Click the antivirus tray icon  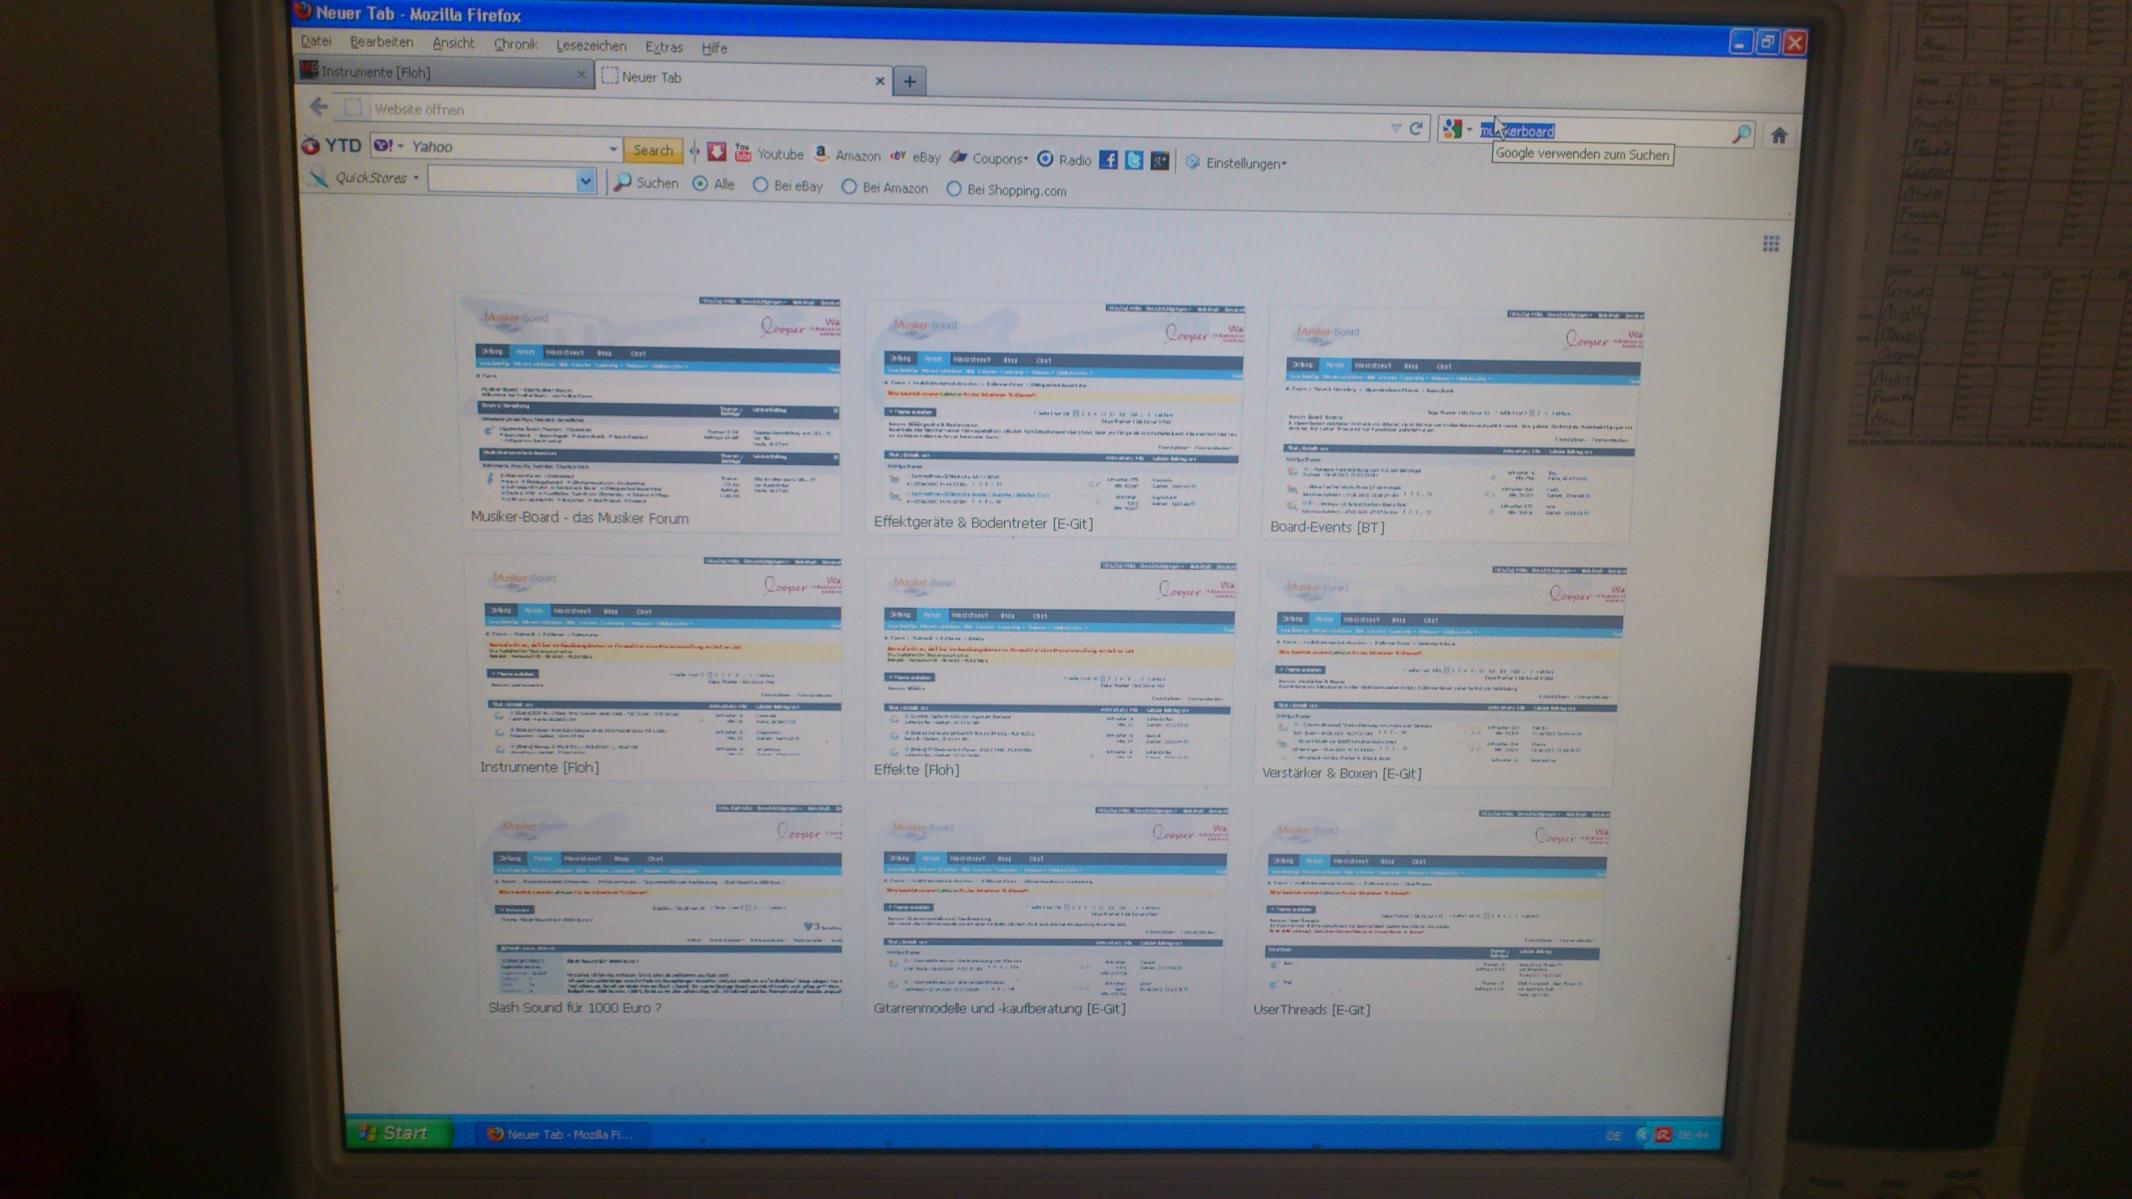1663,1134
